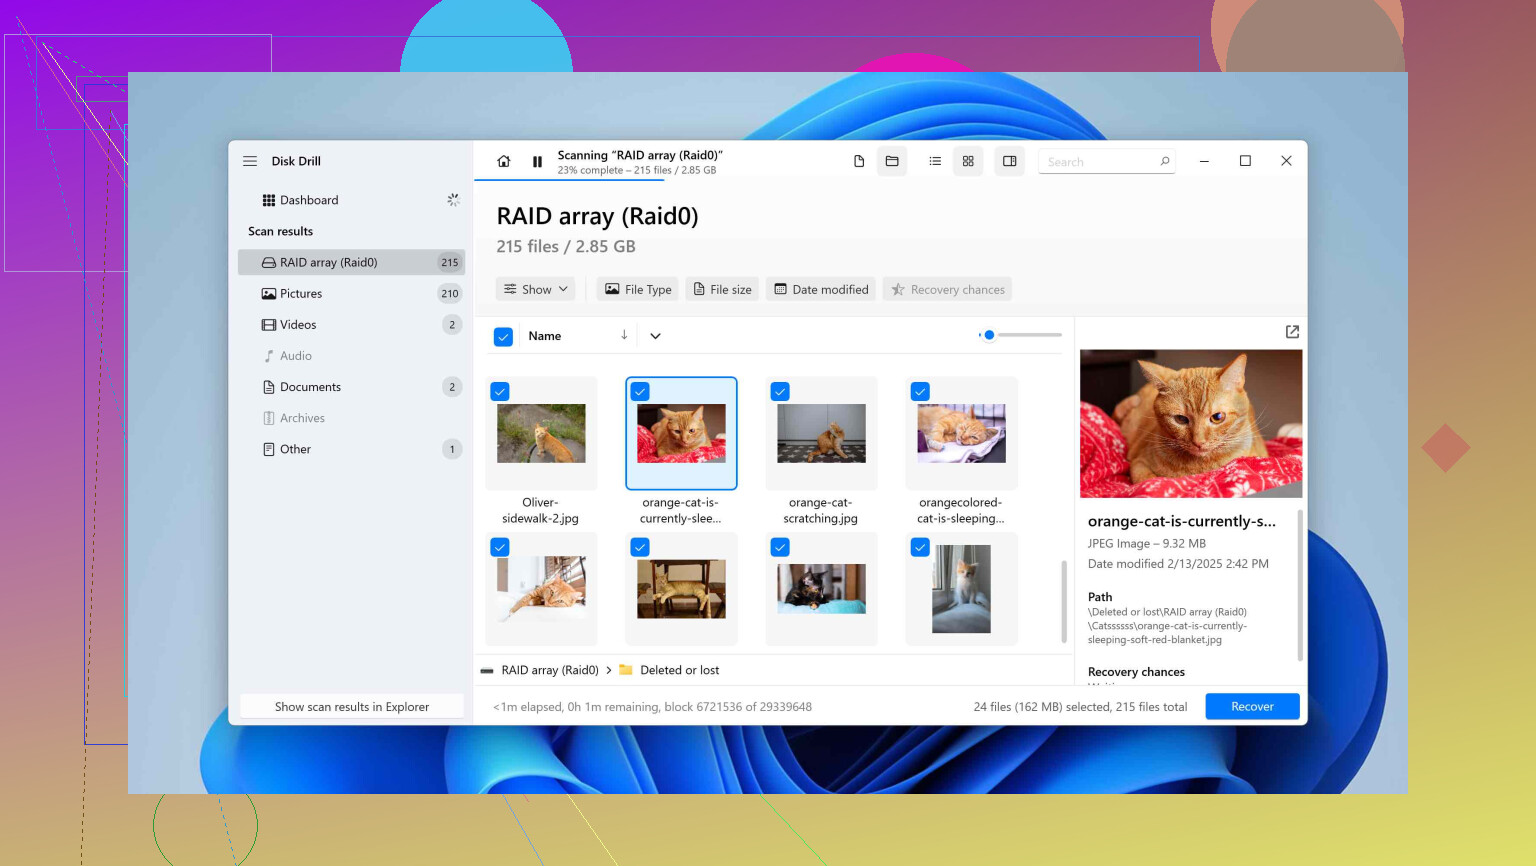Go to Dashboard in sidebar
The height and width of the screenshot is (866, 1536).
coord(308,200)
